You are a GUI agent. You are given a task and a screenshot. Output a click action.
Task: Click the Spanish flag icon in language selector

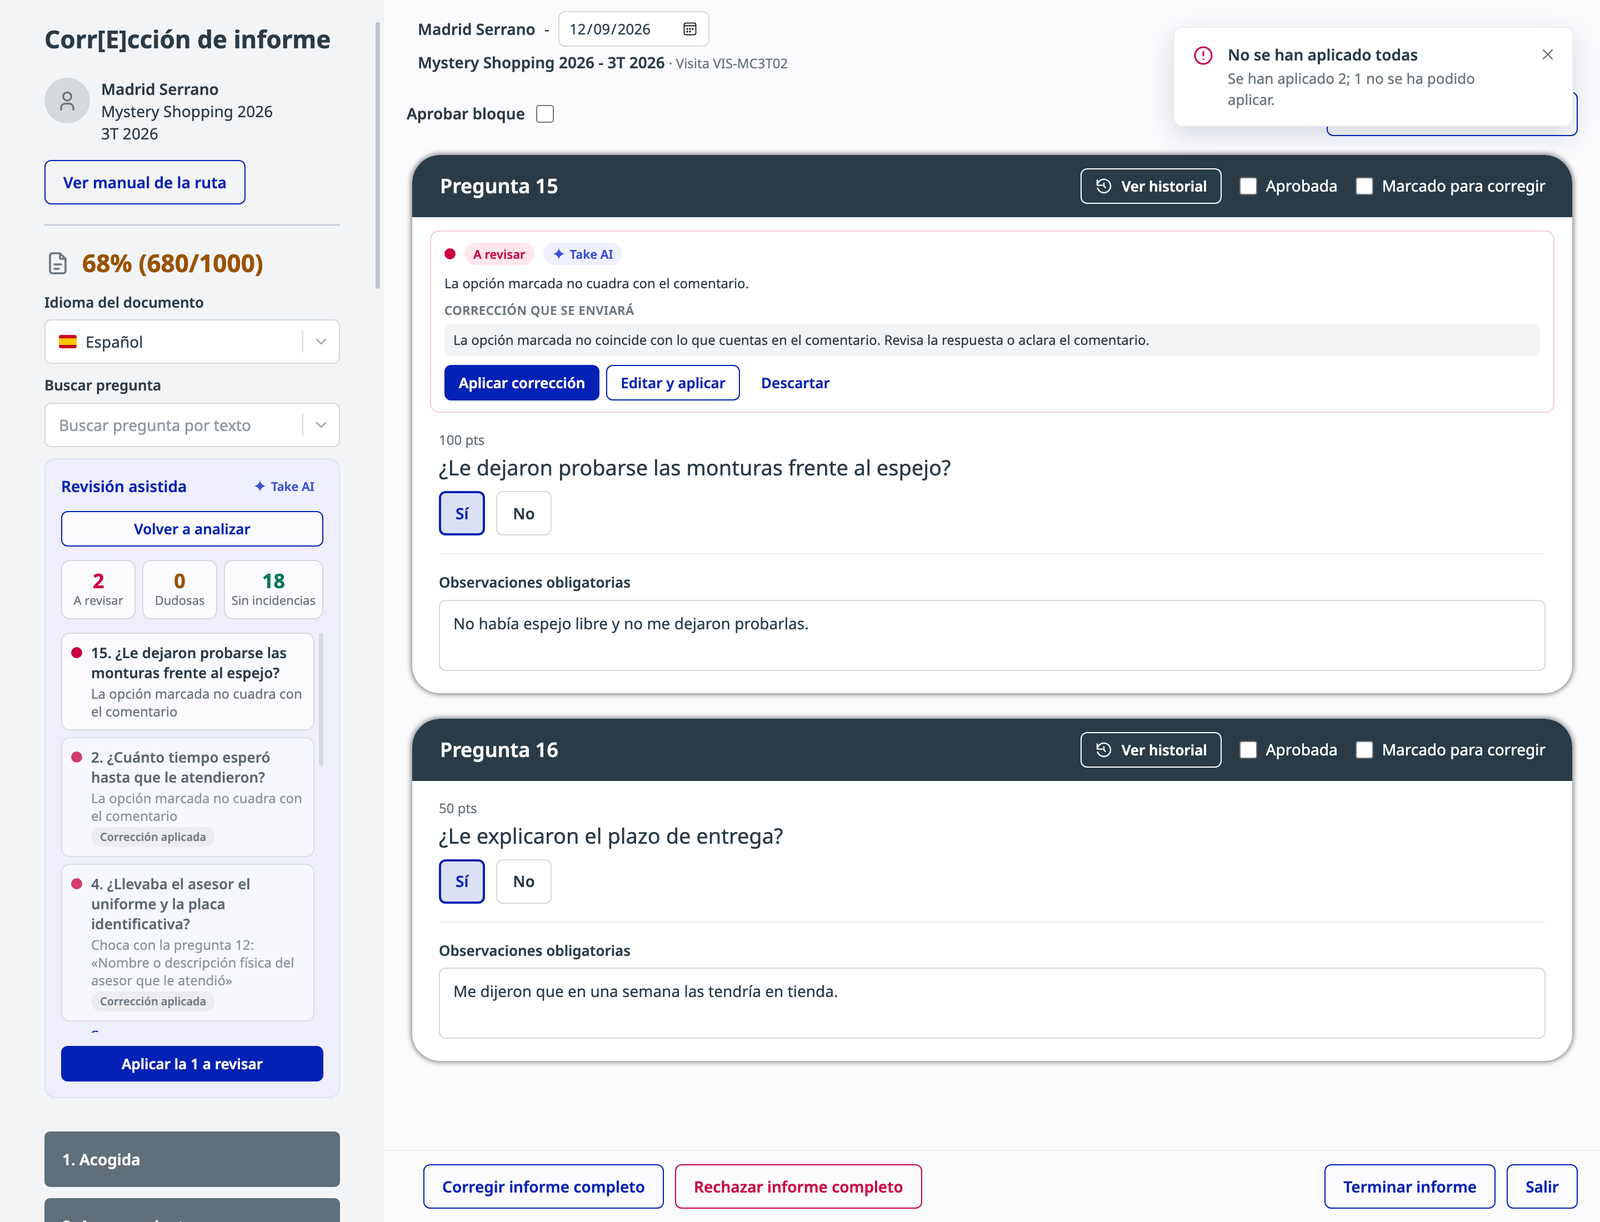[x=68, y=342]
